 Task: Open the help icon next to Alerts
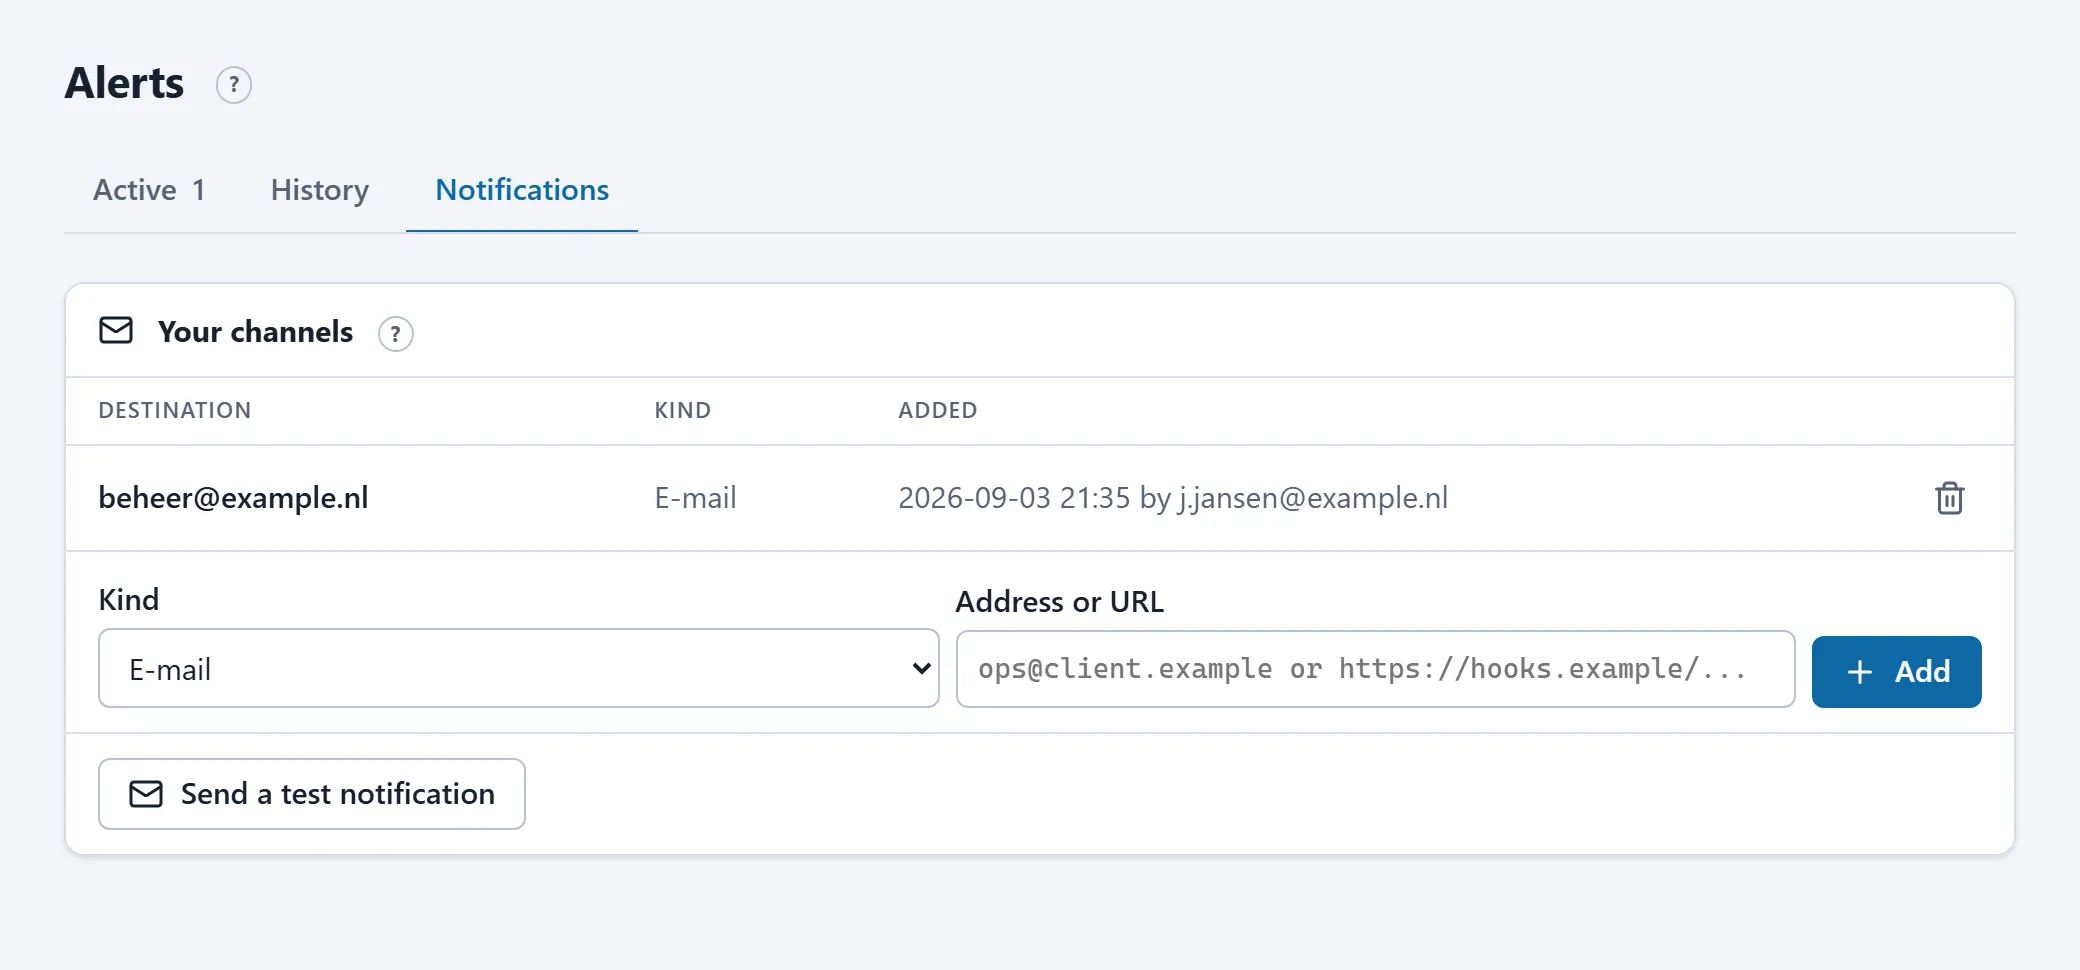tap(234, 85)
